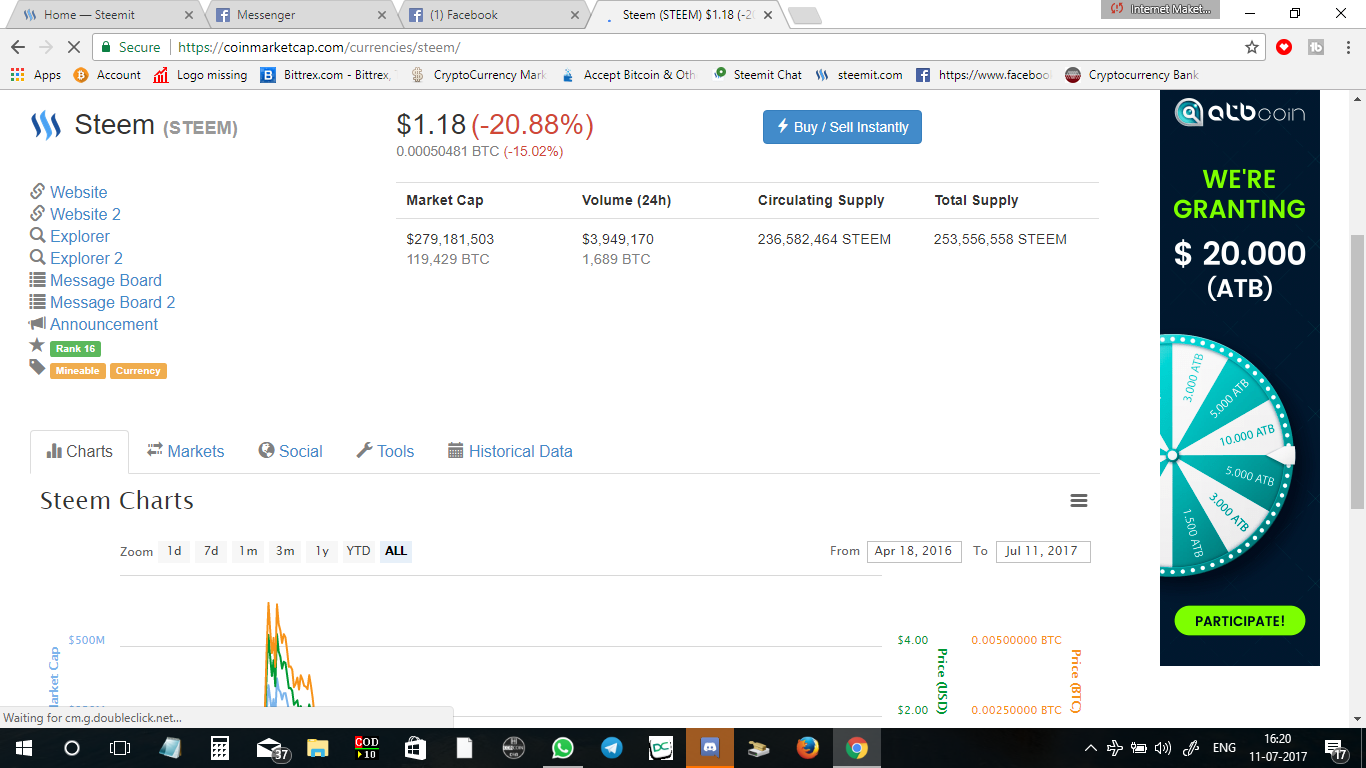Open the Website 2 link

point(85,214)
